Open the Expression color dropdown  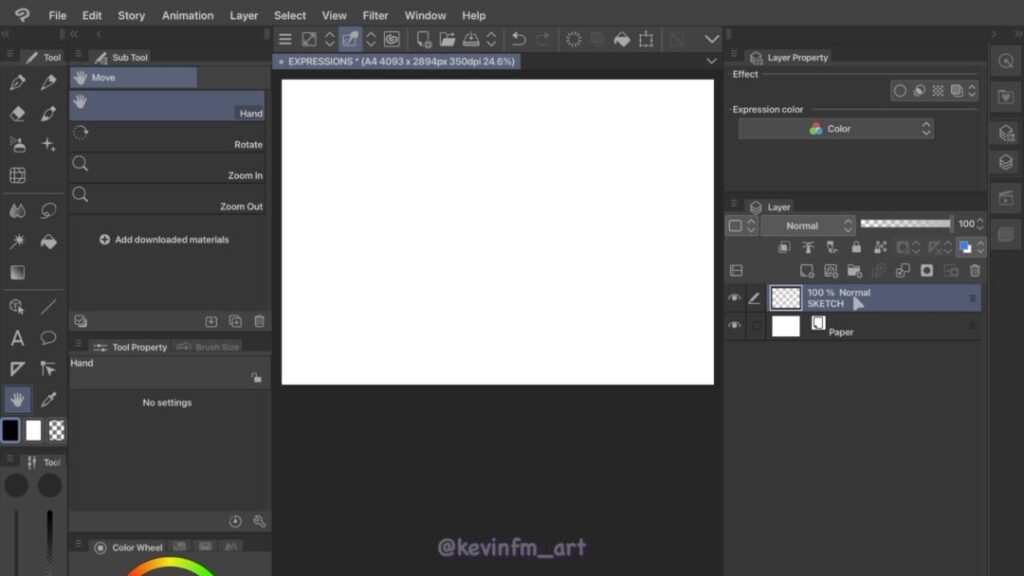836,129
